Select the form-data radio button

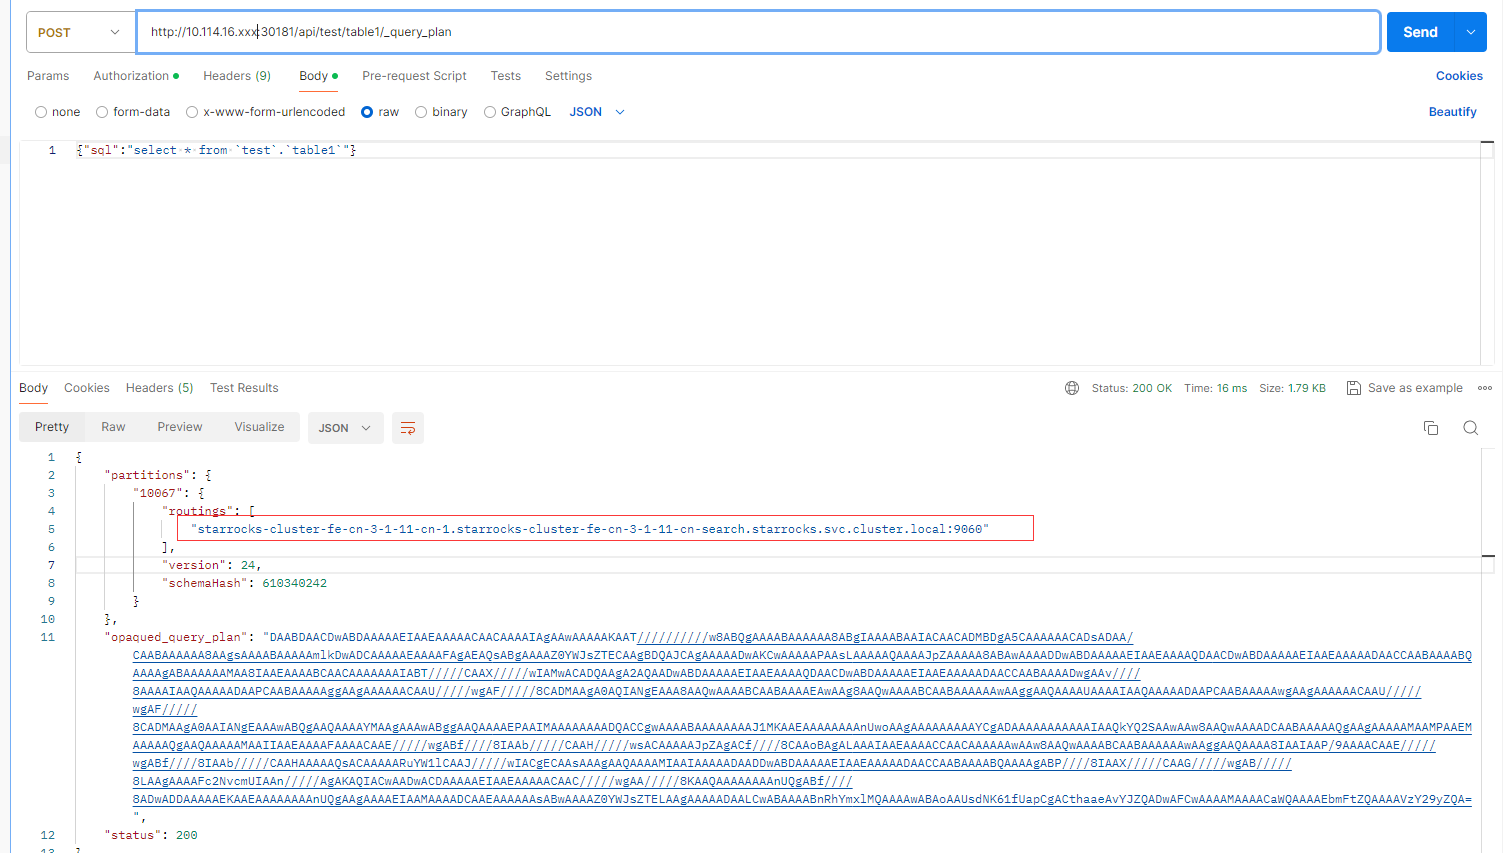pos(102,112)
